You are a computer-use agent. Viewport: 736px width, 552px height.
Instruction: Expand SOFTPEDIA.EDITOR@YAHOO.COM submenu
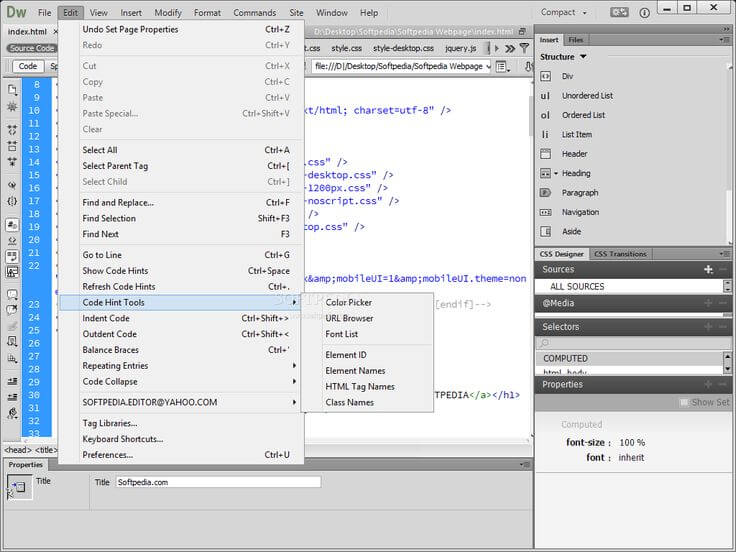[294, 402]
